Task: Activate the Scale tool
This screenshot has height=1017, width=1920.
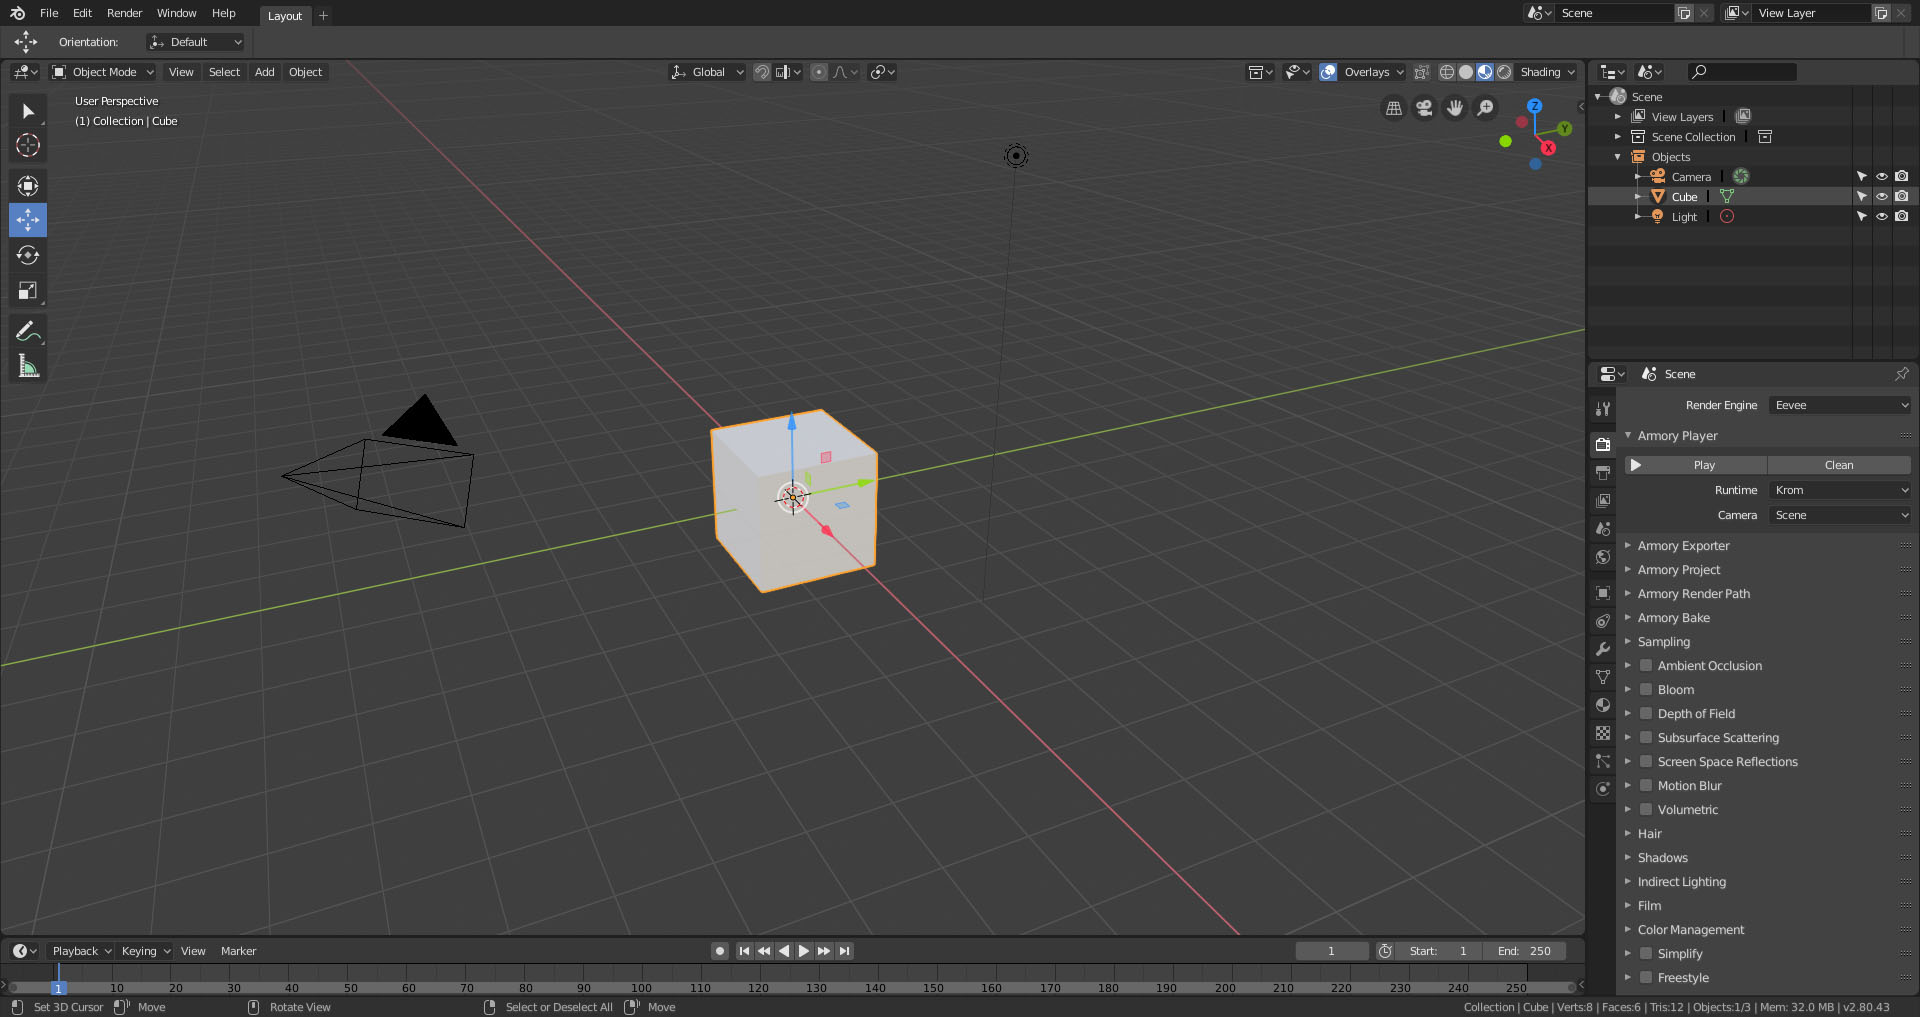Action: tap(28, 291)
